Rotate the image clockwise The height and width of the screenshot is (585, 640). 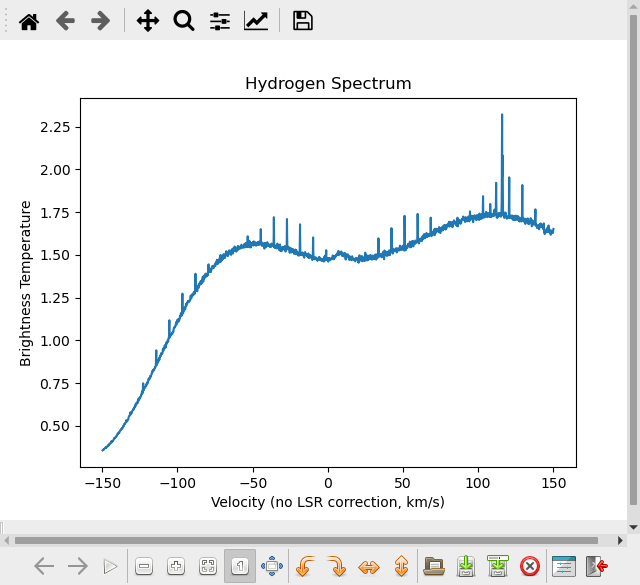coord(337,566)
